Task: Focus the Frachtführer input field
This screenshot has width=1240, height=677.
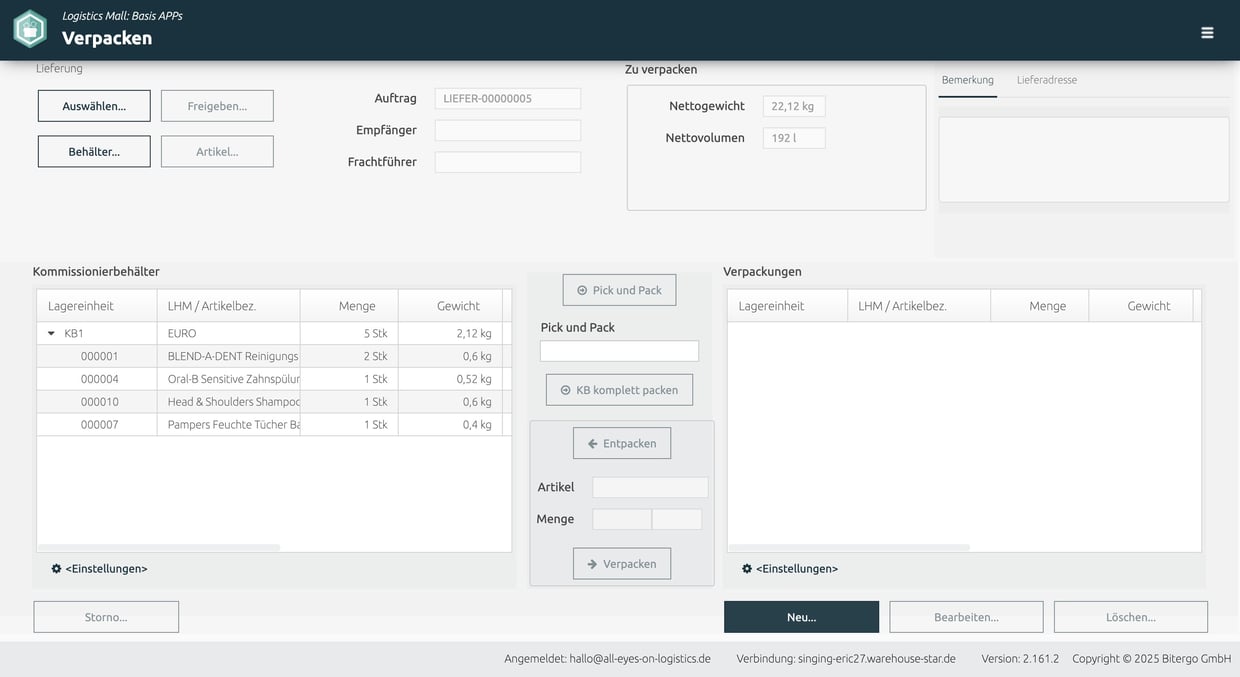Action: (x=508, y=162)
